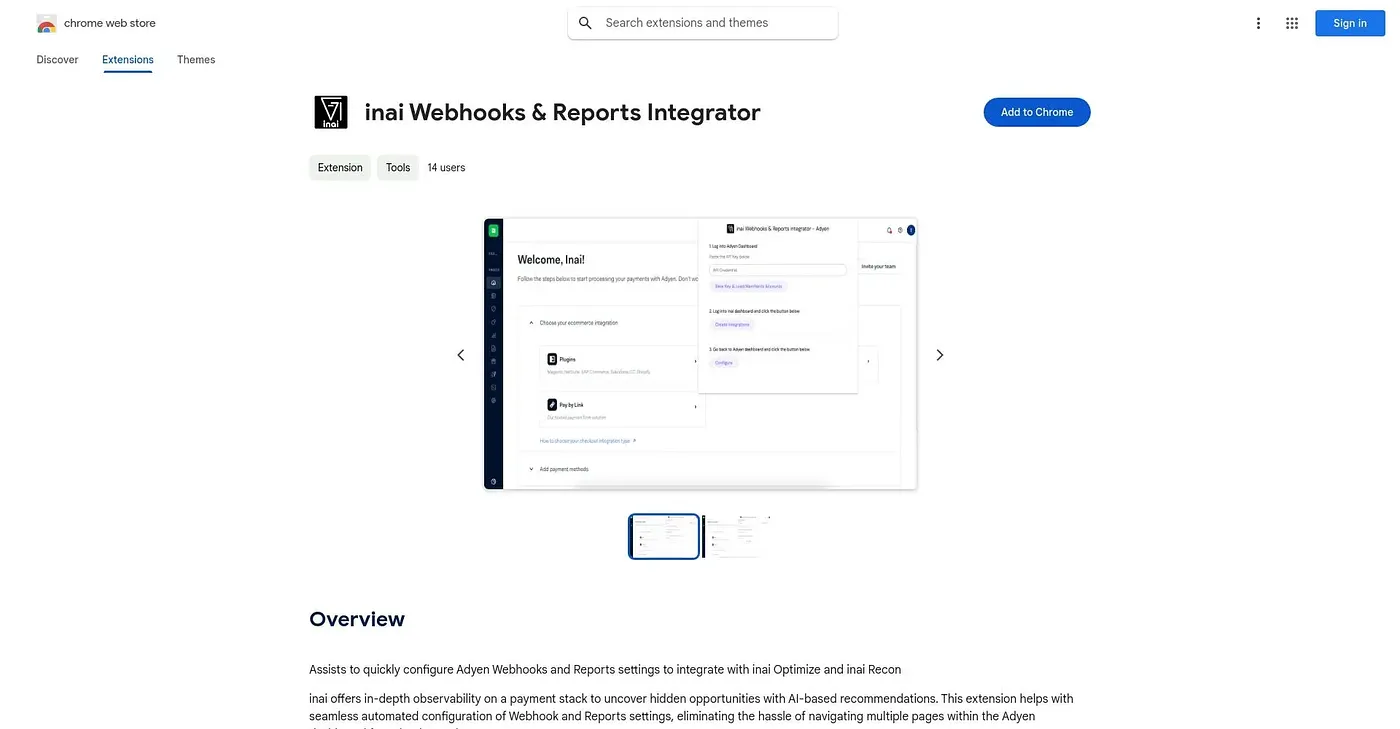Image resolution: width=1400 pixels, height=729 pixels.
Task: Select the first screenshot thumbnail
Action: pos(664,536)
